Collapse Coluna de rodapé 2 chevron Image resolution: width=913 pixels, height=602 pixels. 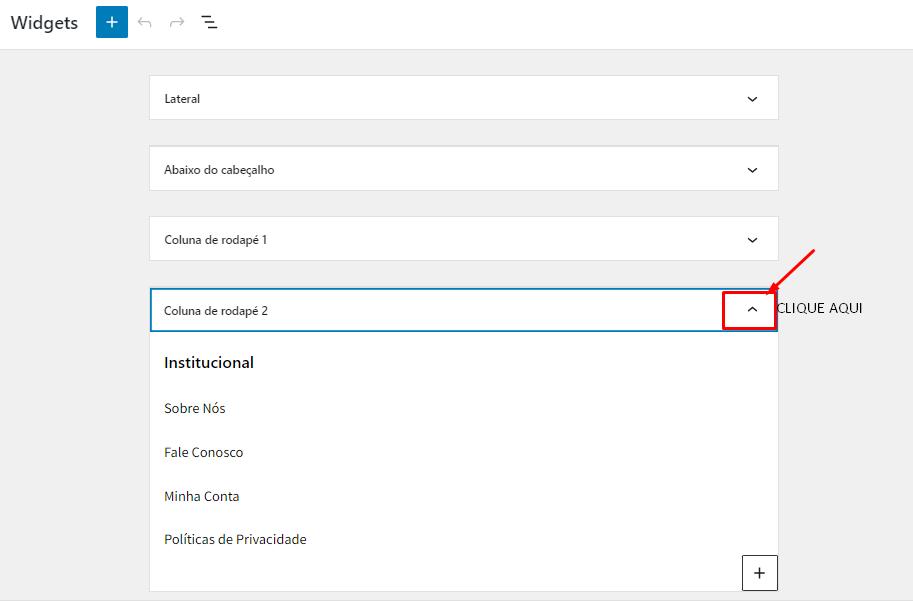pyautogui.click(x=752, y=309)
